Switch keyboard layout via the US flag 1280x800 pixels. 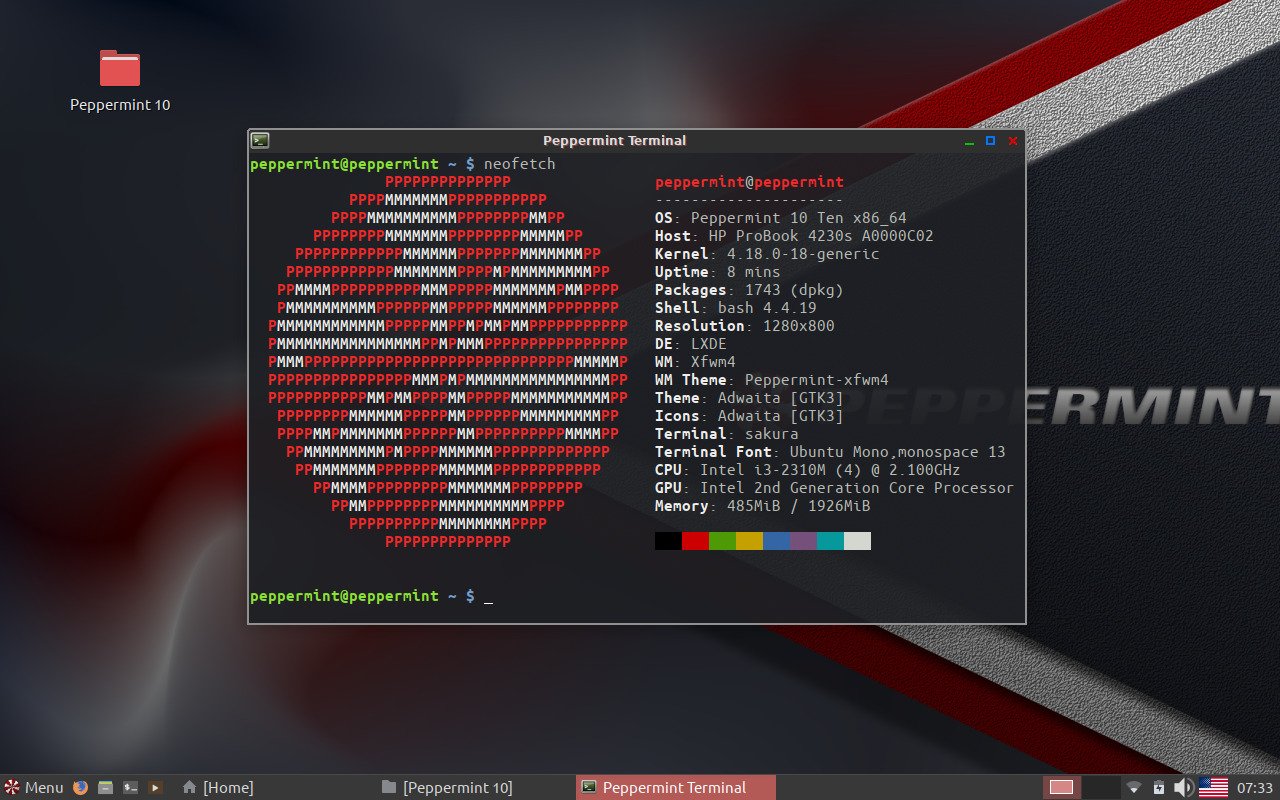tap(1213, 788)
